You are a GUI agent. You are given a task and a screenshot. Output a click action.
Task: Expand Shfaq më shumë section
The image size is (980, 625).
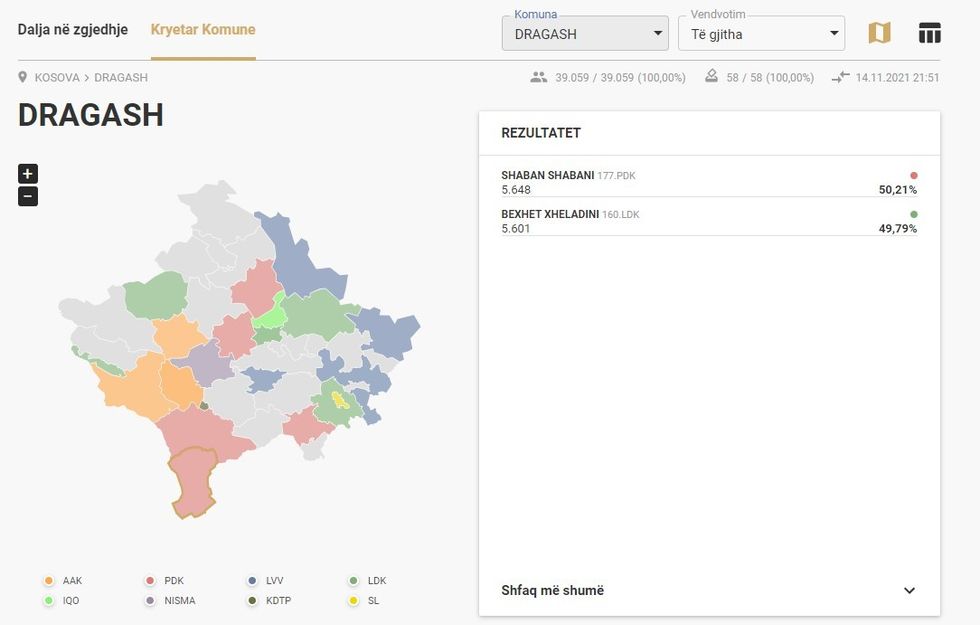click(709, 590)
